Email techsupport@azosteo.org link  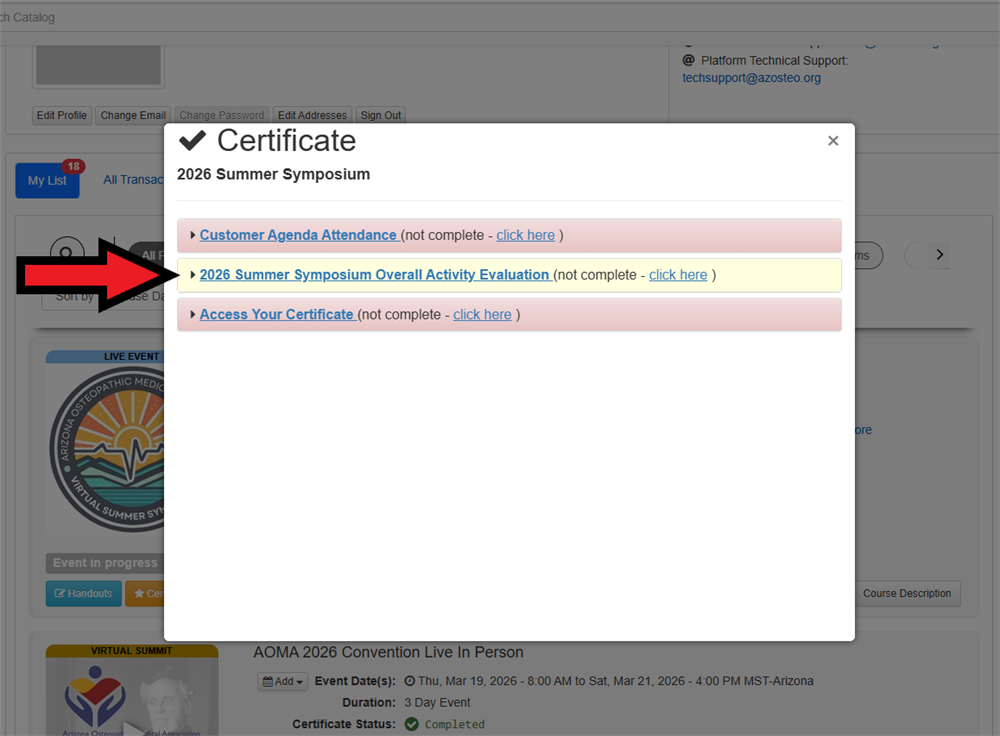751,78
